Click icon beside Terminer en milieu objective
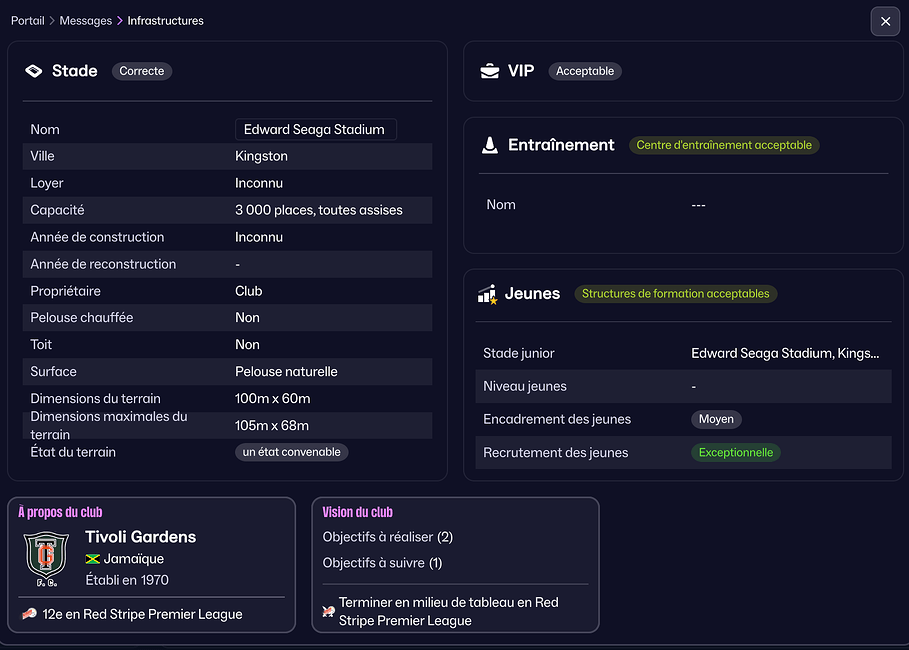 click(x=328, y=610)
